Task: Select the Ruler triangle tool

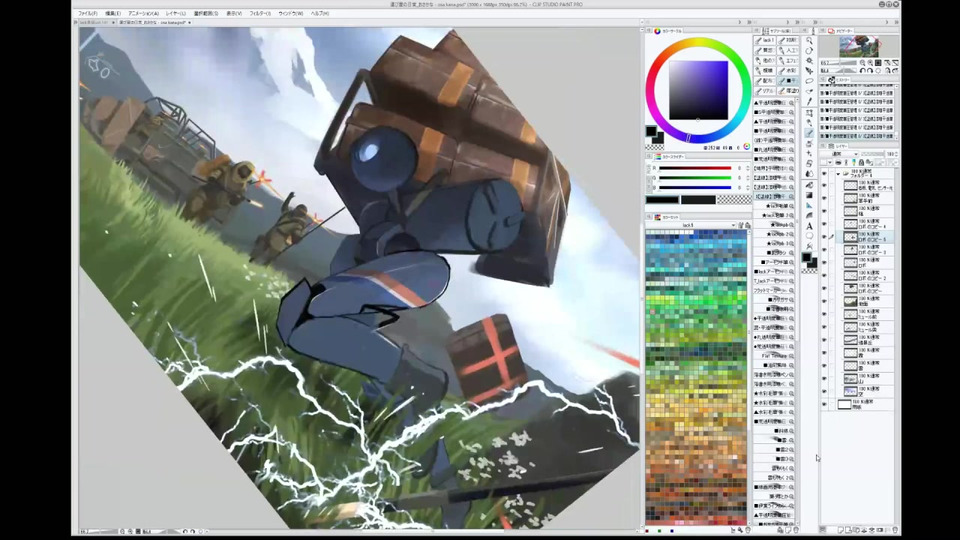Action: click(x=809, y=205)
